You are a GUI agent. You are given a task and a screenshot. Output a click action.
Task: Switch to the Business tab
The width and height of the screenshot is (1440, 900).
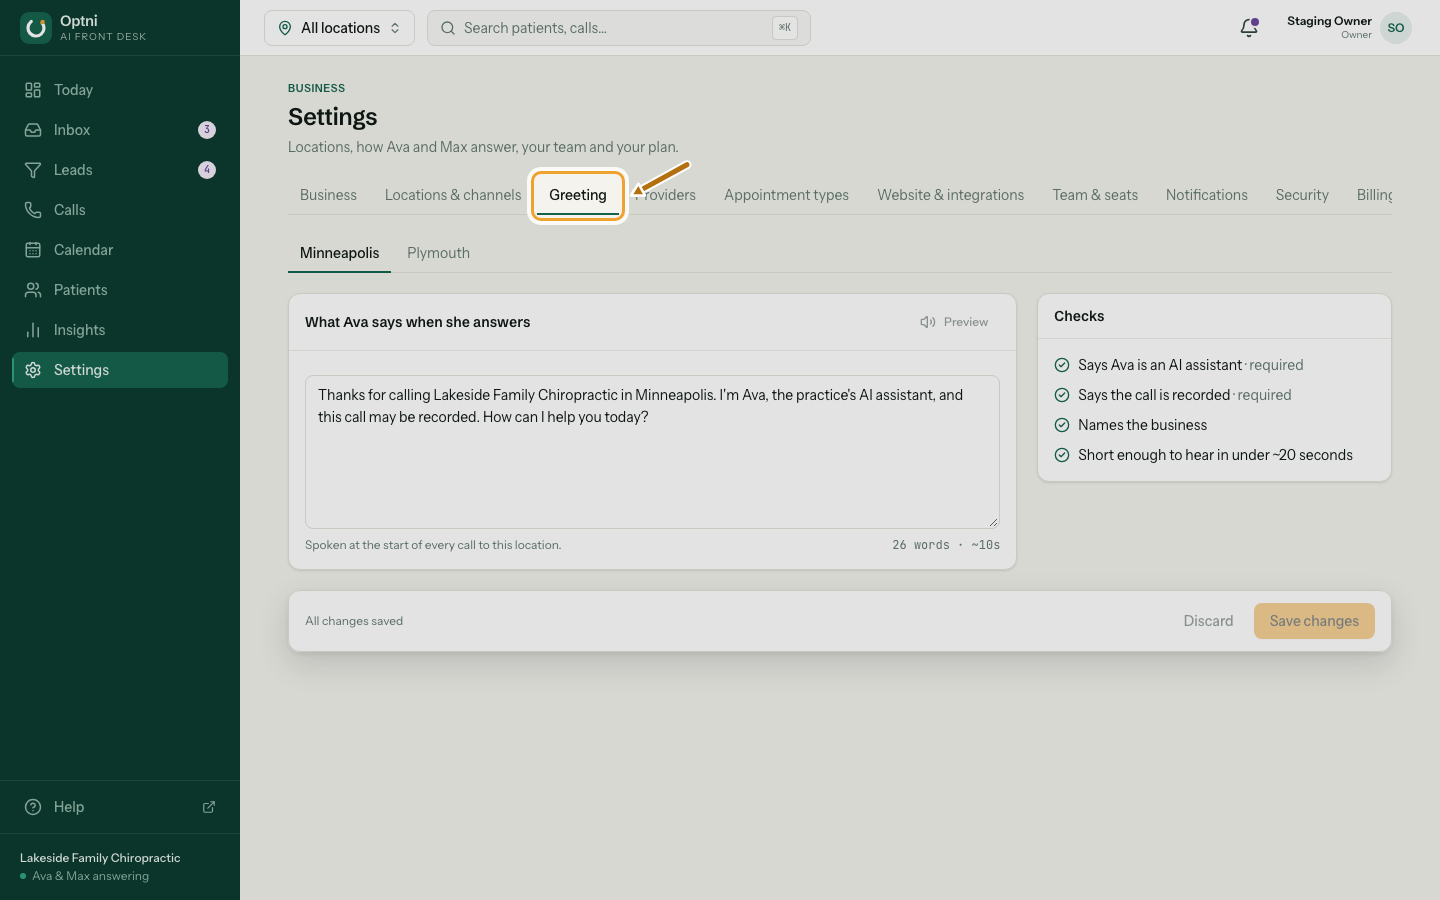click(x=328, y=195)
